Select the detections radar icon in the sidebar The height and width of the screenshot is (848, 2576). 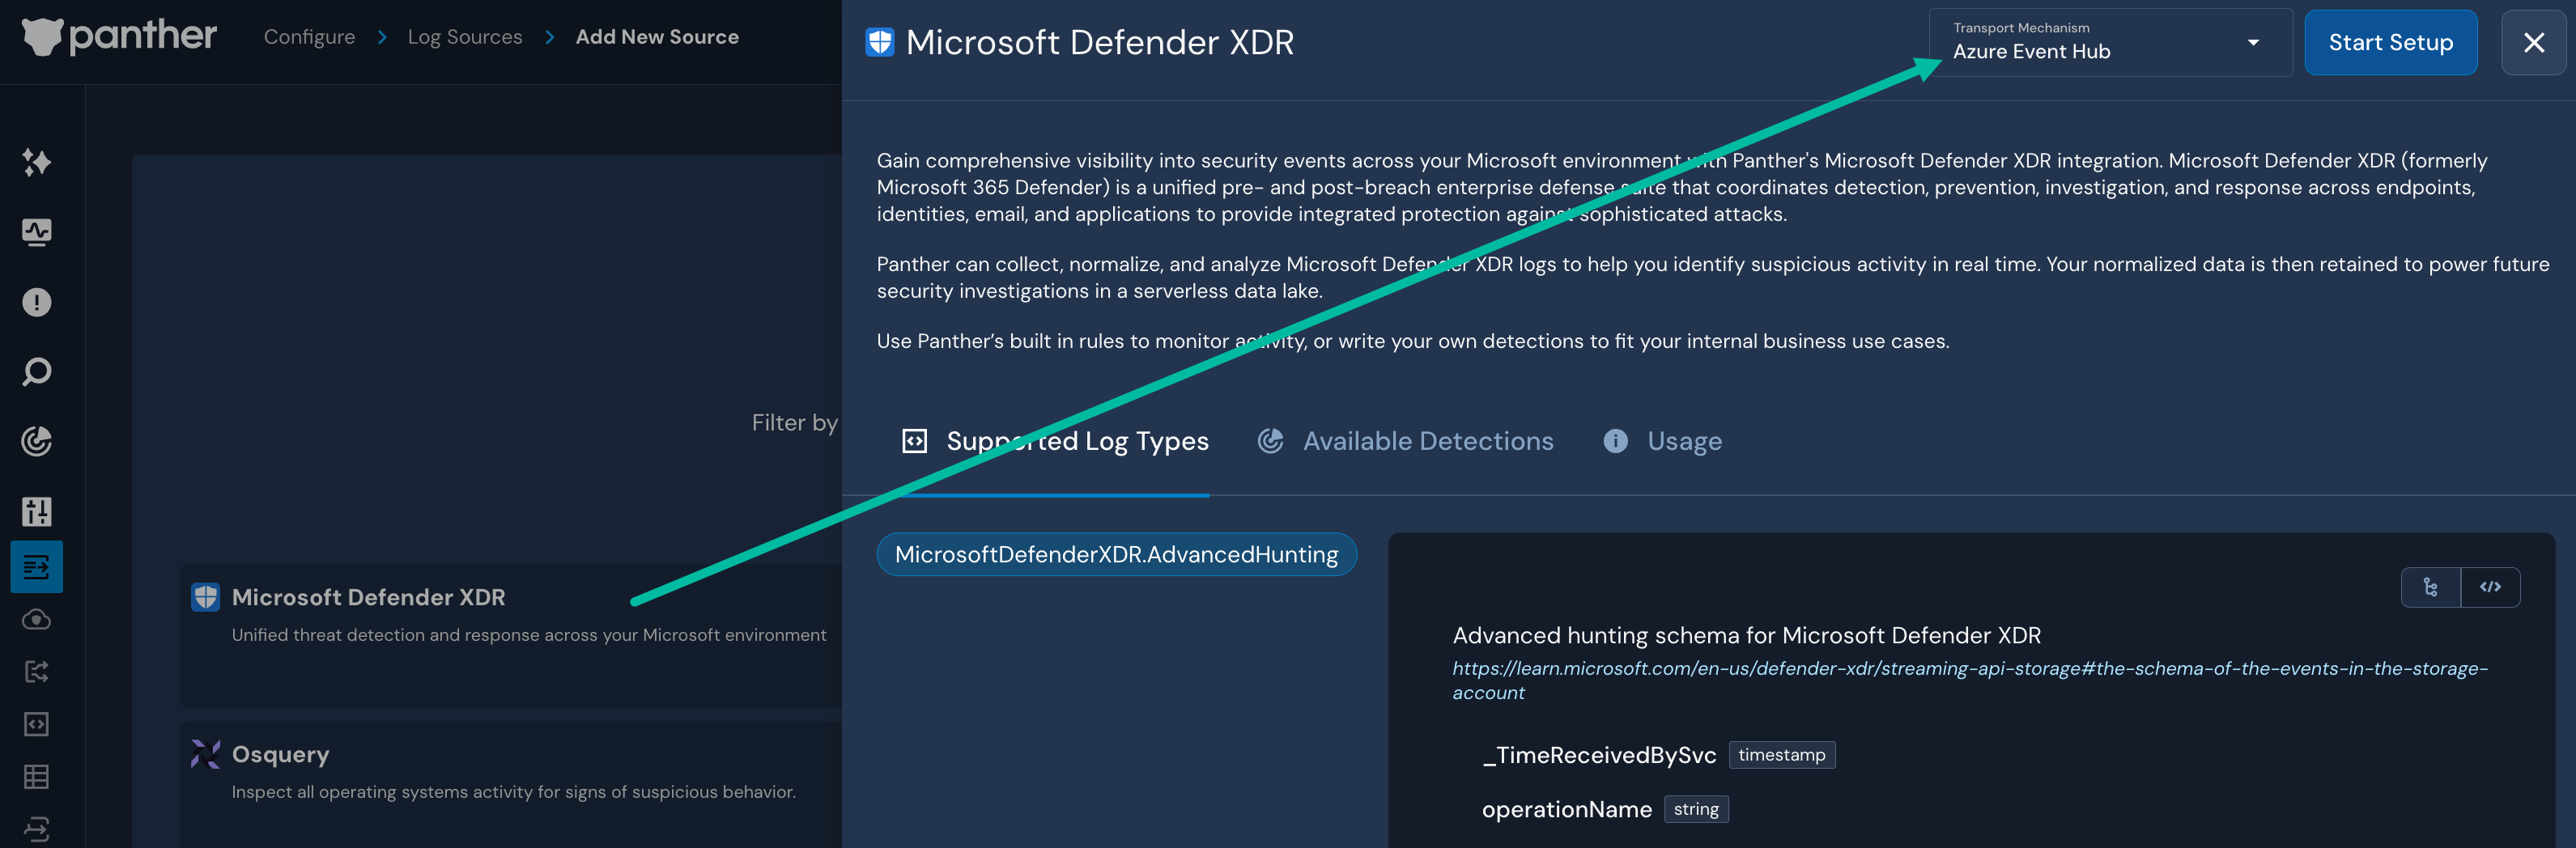coord(37,441)
